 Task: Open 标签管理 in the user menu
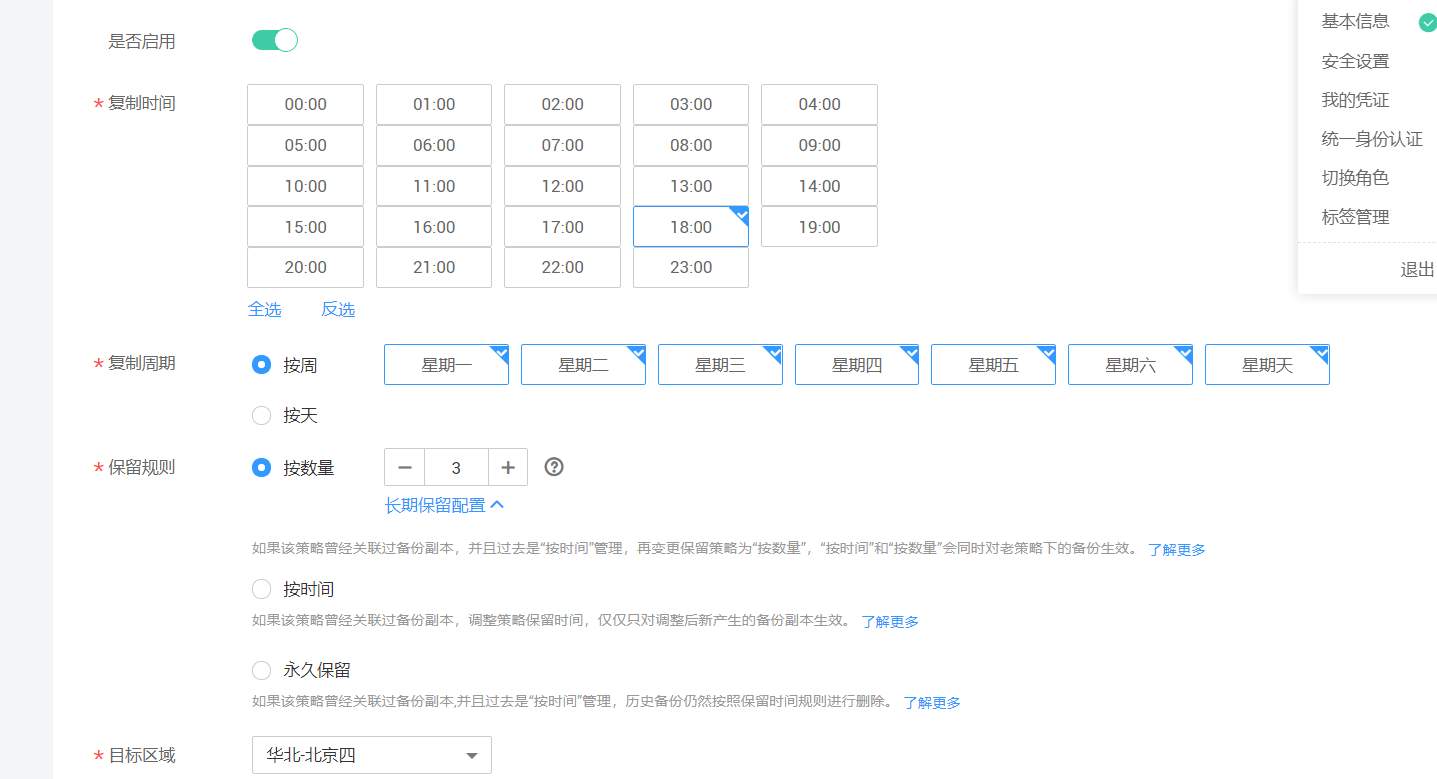(1355, 217)
